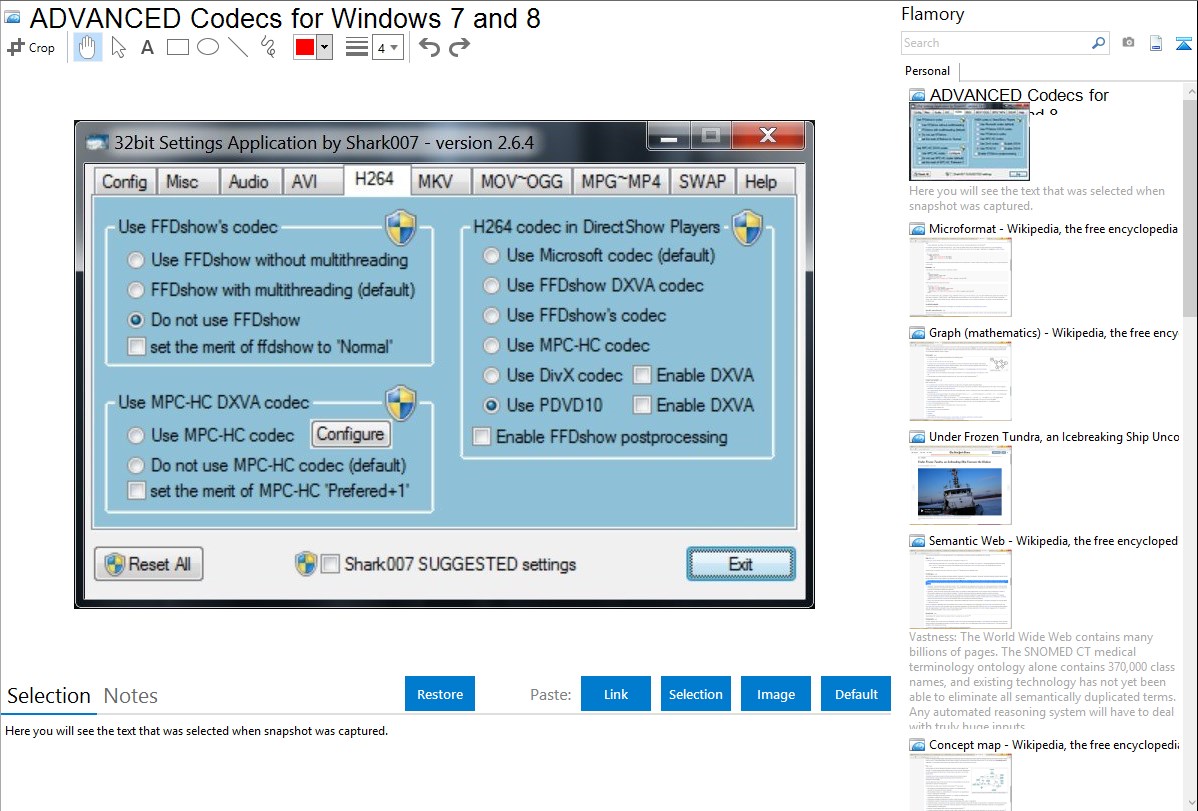The width and height of the screenshot is (1198, 811).
Task: Click the document icon beside the camera
Action: [1156, 43]
